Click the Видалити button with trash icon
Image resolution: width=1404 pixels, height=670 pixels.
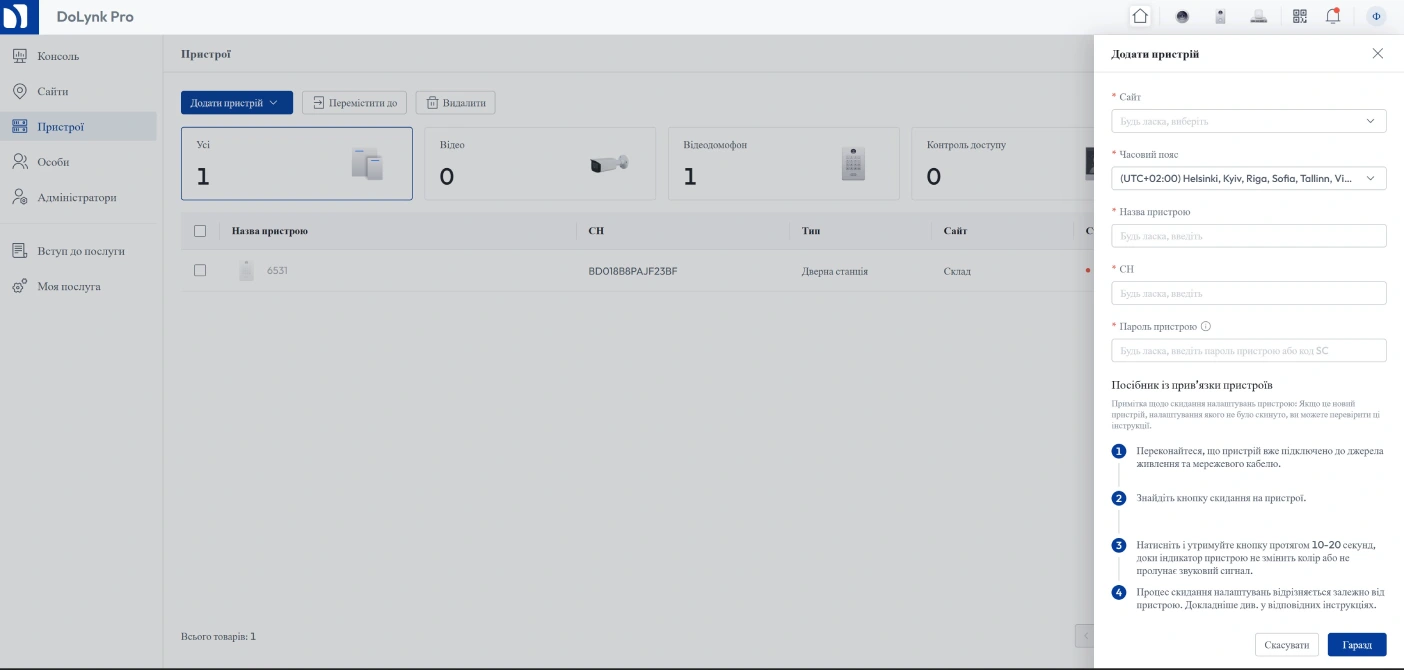(x=455, y=103)
